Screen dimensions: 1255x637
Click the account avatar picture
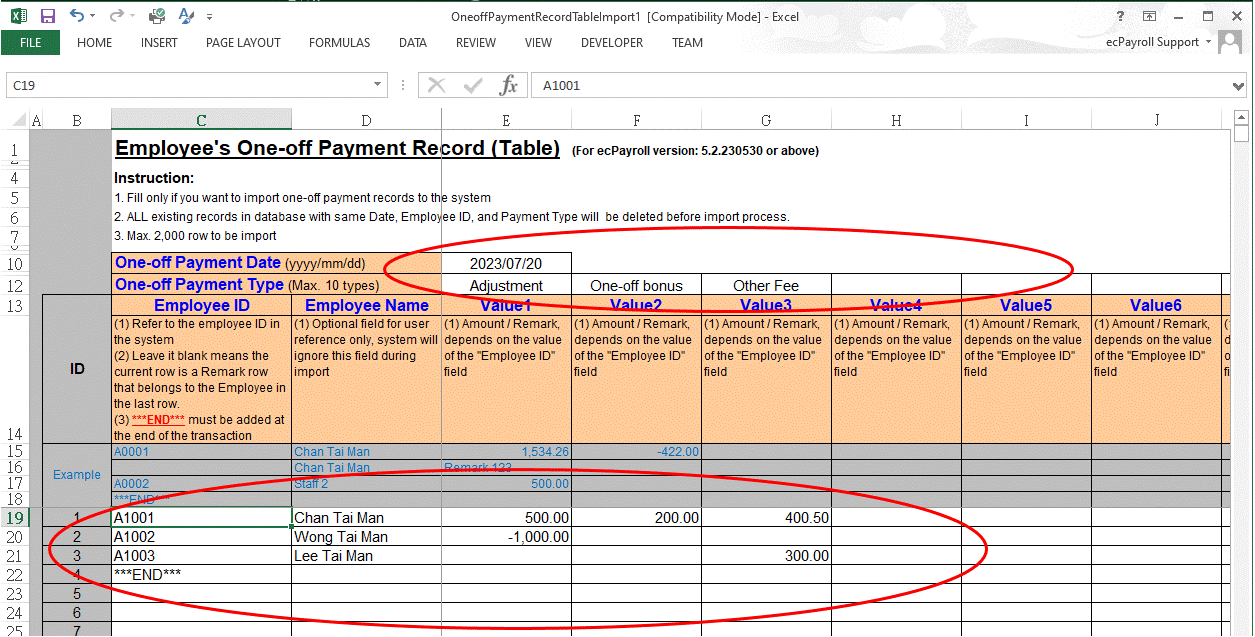pyautogui.click(x=1231, y=43)
